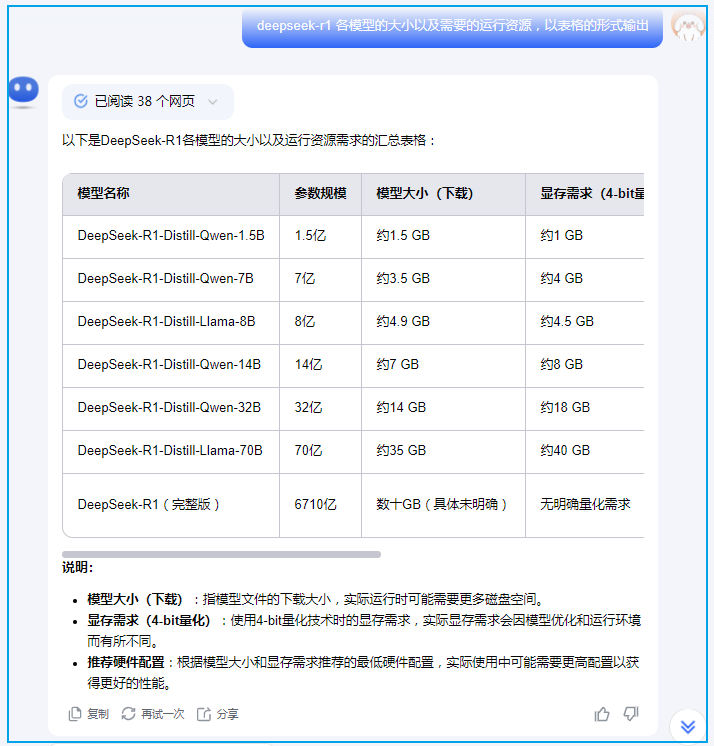Click the 约40 GB VRAM cell
This screenshot has width=714, height=746.
point(585,452)
